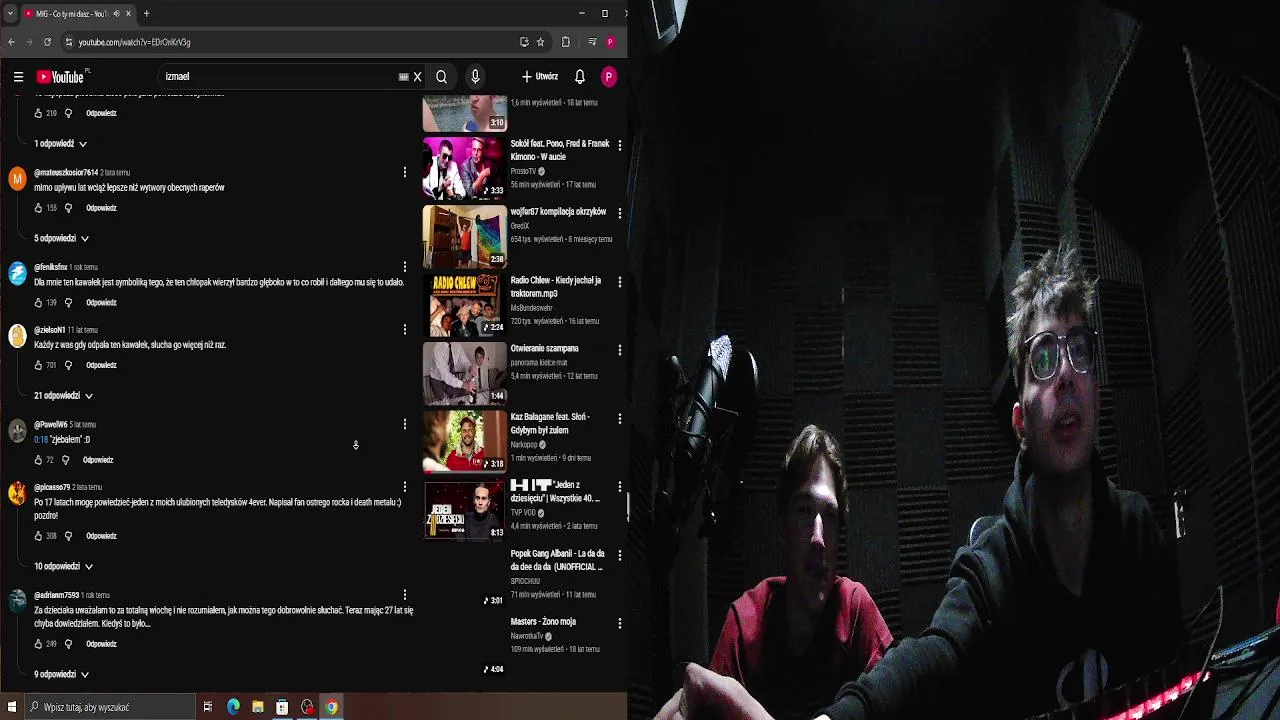The height and width of the screenshot is (720, 1280).
Task: Open 'Popek Gang Albanii' video title
Action: click(558, 560)
